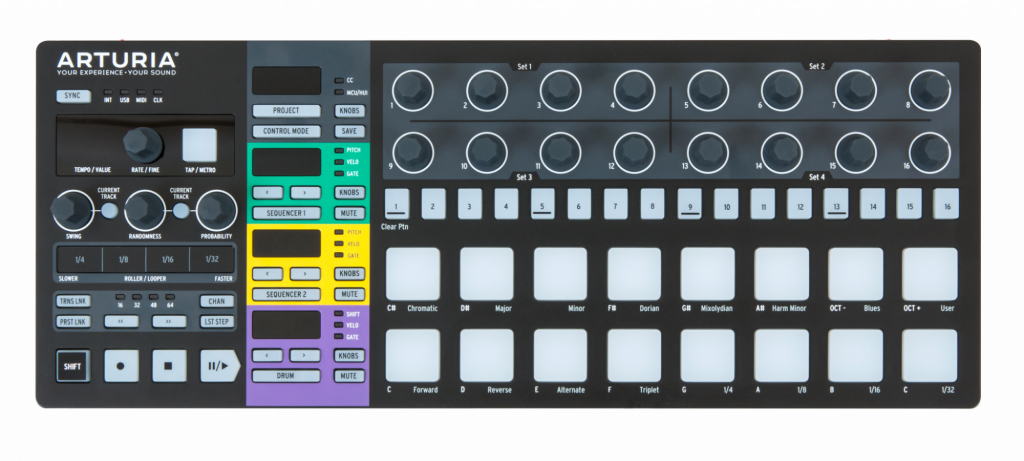Tap the Chromatic C# pad
The image size is (1024, 461).
point(413,274)
